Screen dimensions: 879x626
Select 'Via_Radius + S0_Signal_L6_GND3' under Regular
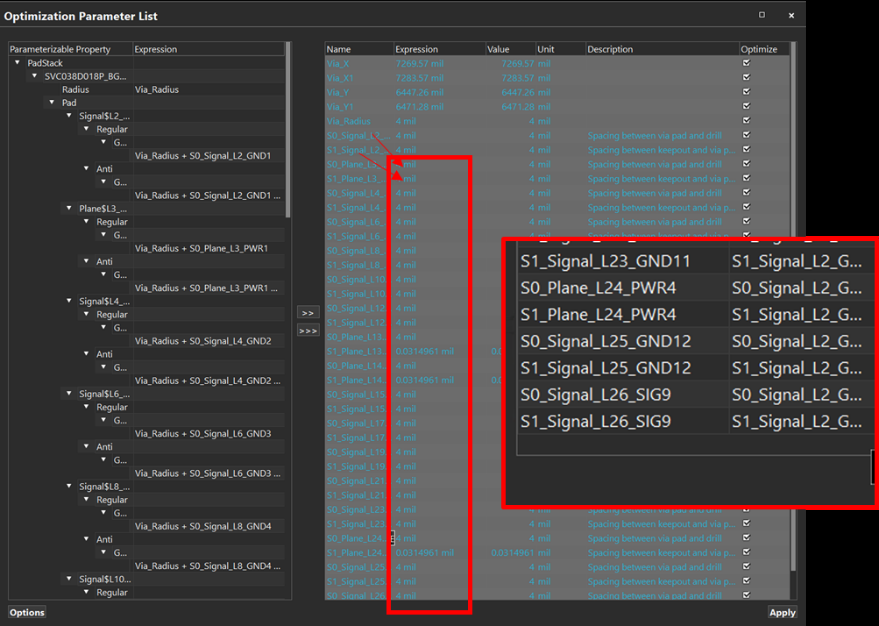(203, 433)
